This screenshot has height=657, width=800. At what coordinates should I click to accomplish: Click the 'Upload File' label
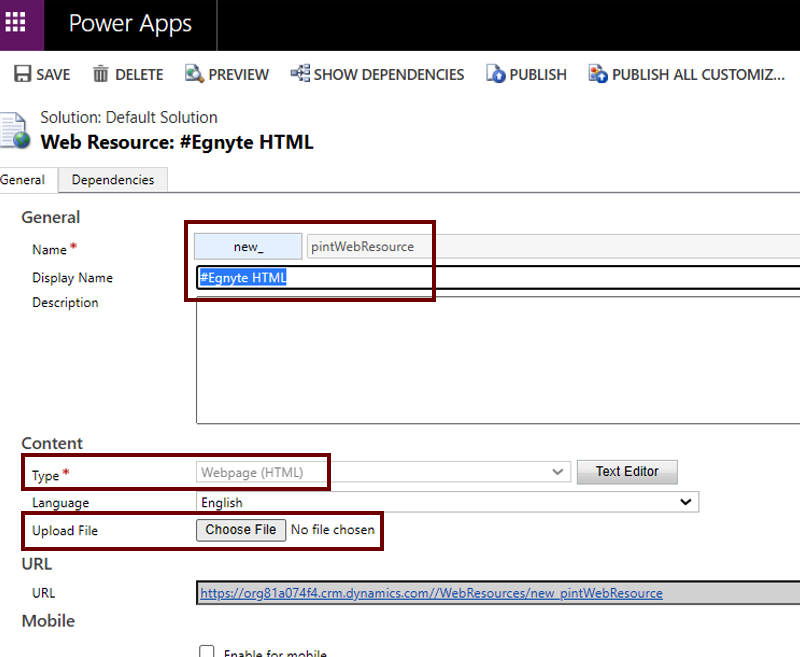coord(65,531)
